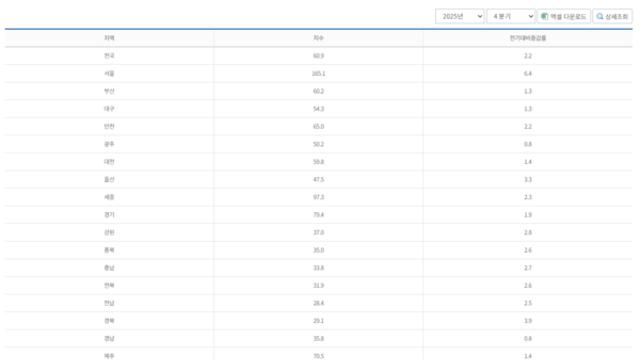Select the 강원 region cell
This screenshot has height=360, width=640.
(x=109, y=233)
